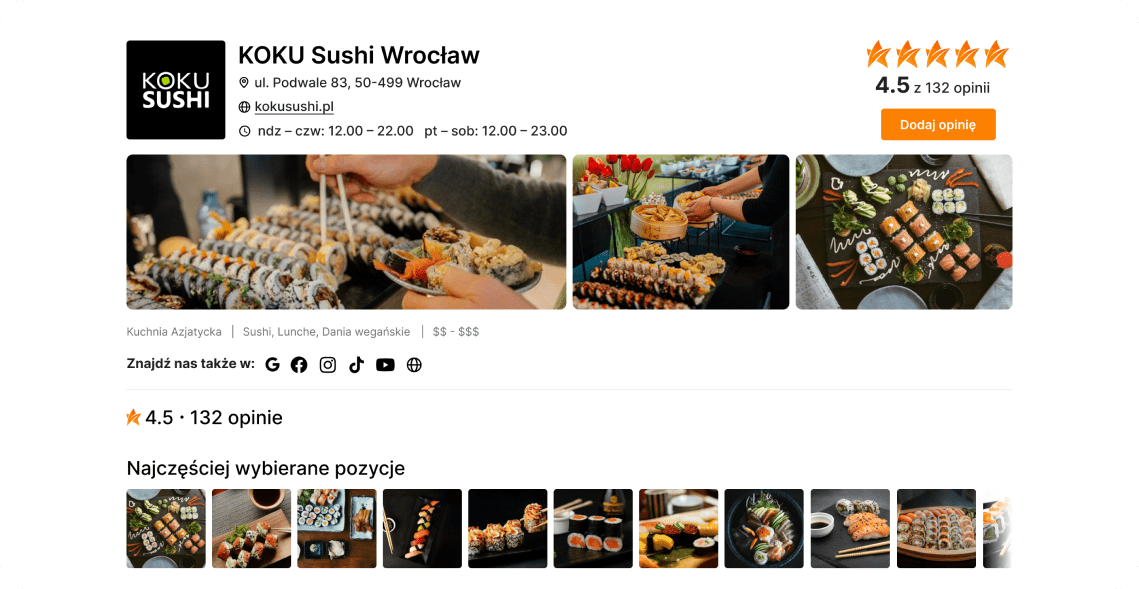Open the Facebook social icon

coord(299,365)
